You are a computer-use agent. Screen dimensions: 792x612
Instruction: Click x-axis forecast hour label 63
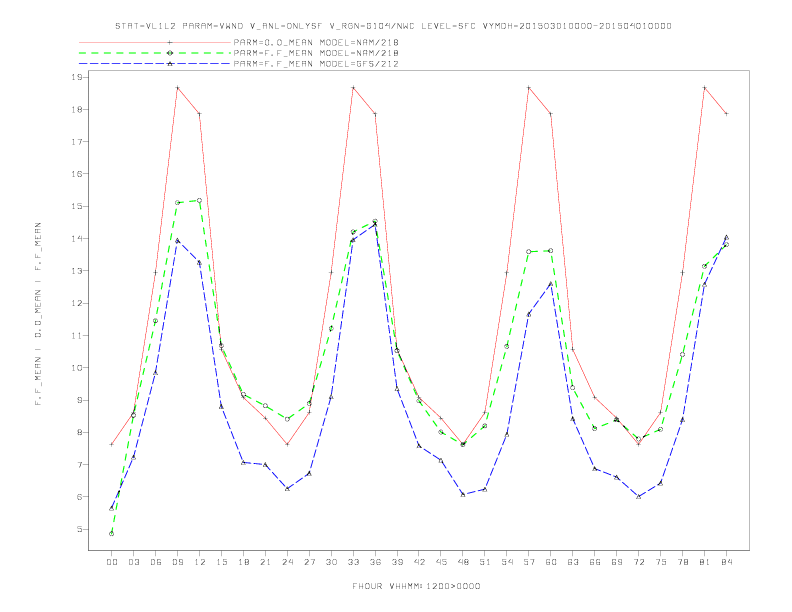pos(573,562)
